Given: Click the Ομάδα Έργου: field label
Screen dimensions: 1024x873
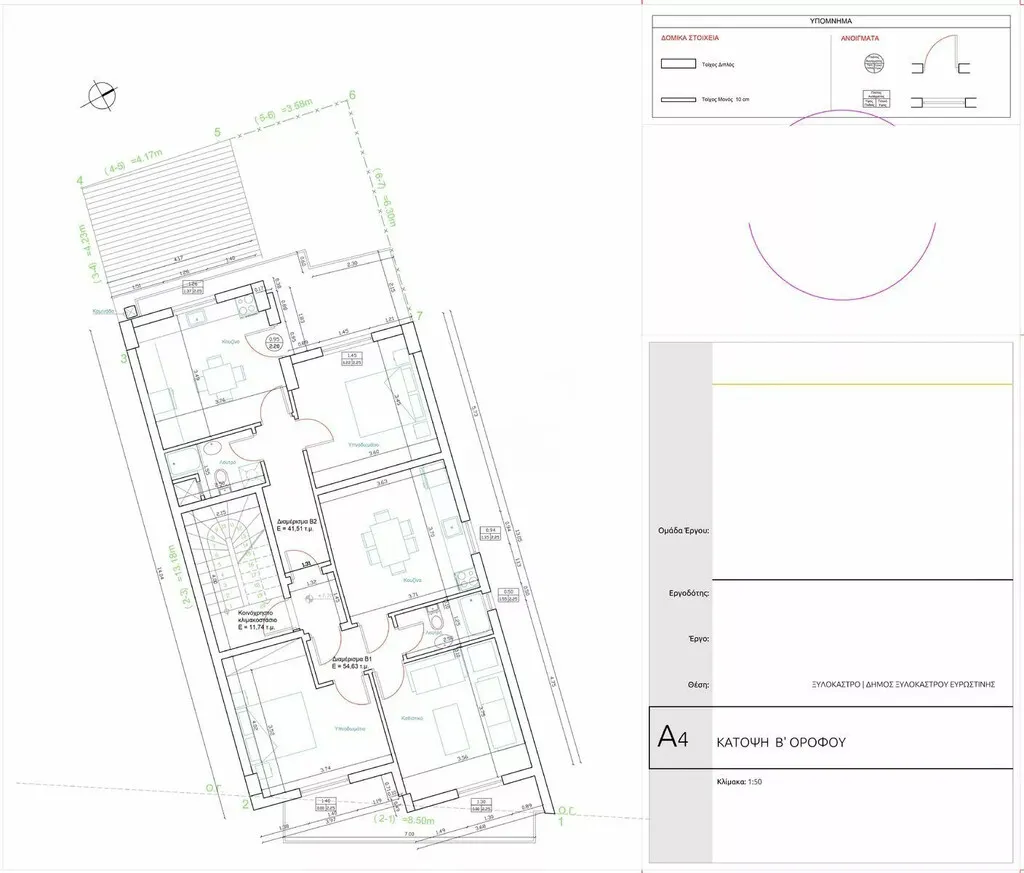Looking at the screenshot, I should tap(683, 531).
